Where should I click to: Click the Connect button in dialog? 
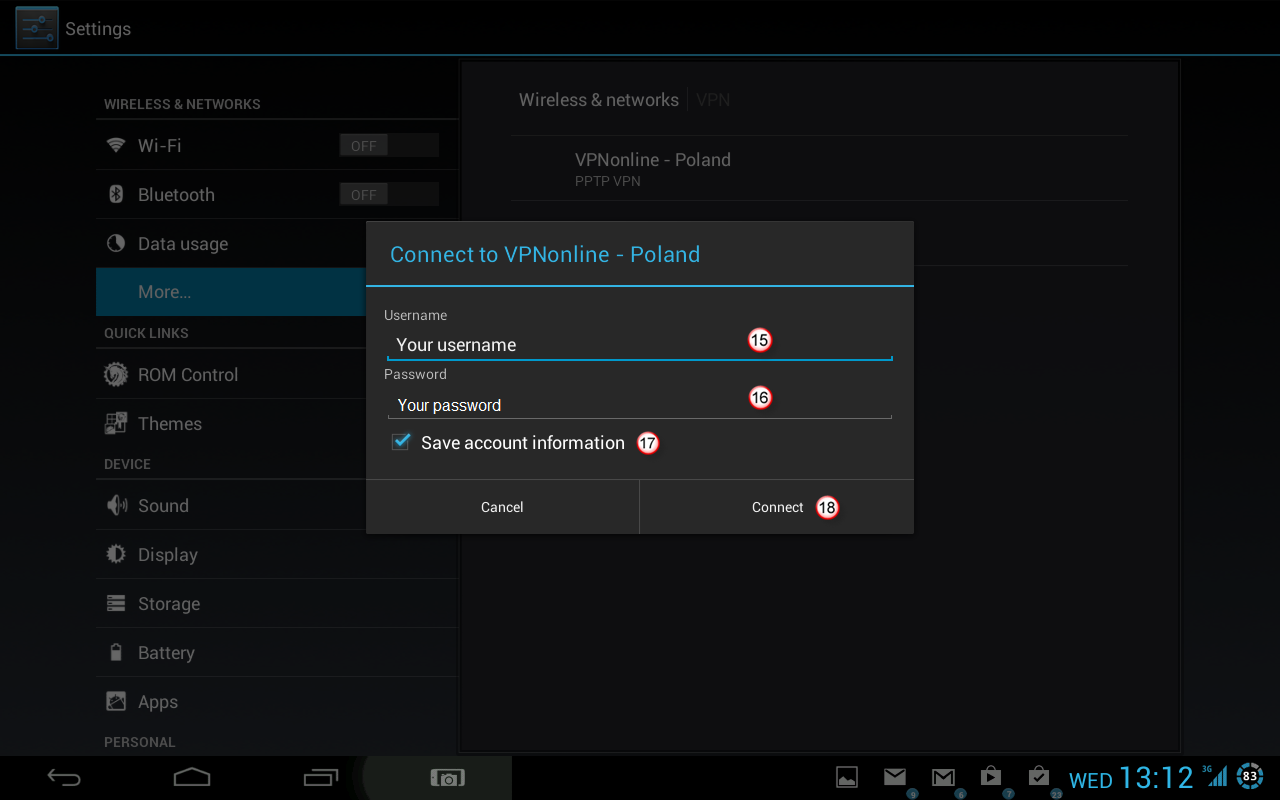point(777,507)
